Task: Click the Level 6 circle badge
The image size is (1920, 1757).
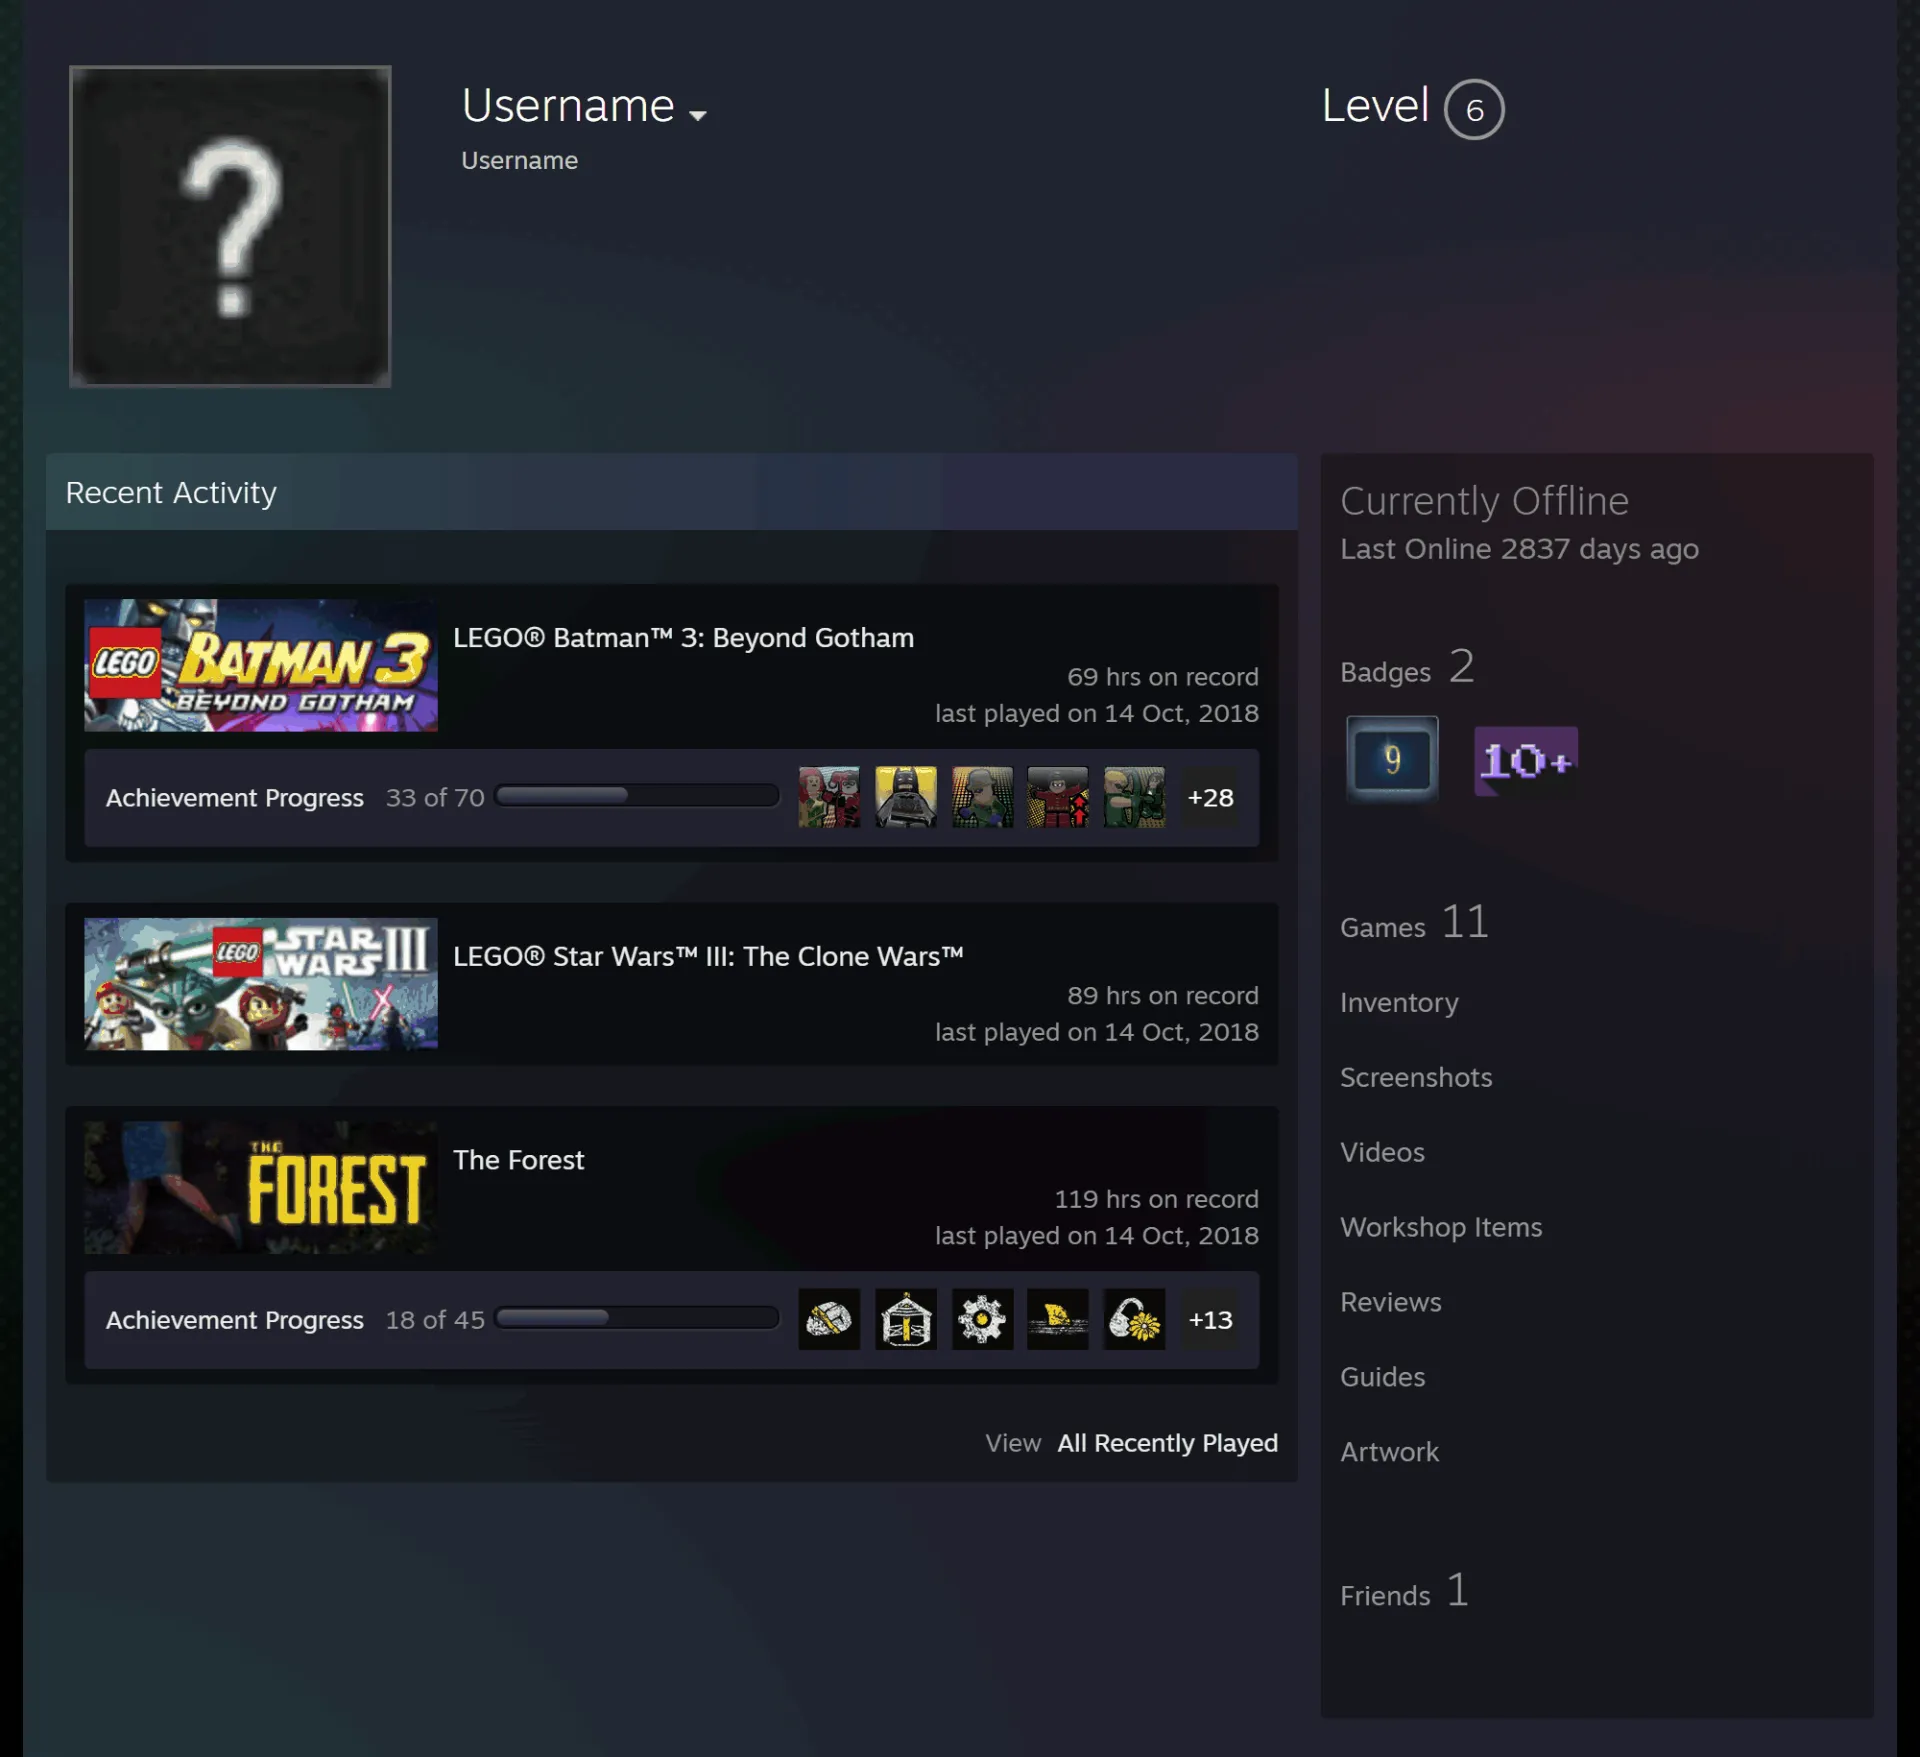Action: tap(1474, 109)
